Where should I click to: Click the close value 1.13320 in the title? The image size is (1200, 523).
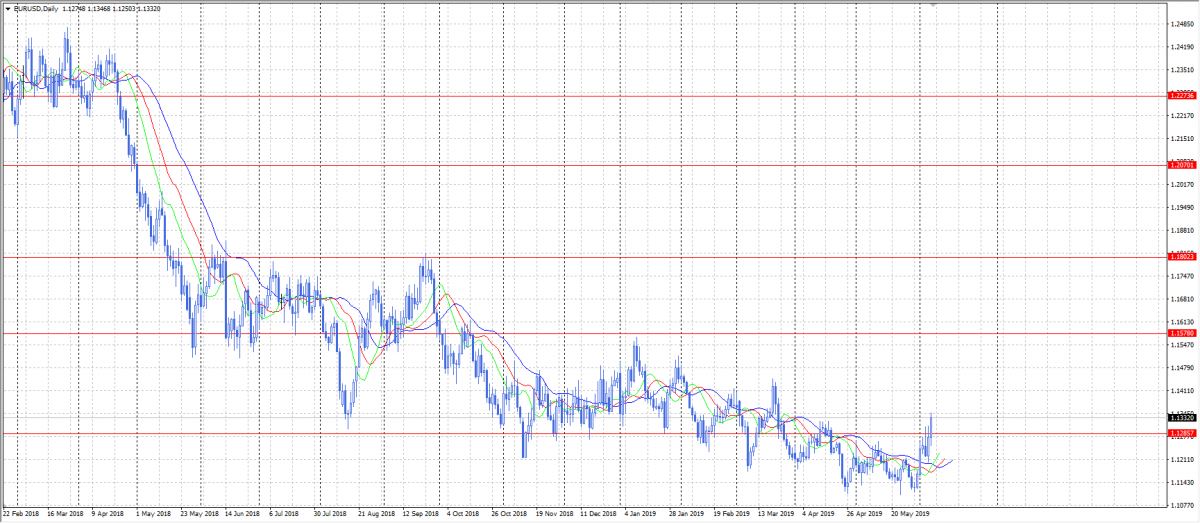(147, 9)
